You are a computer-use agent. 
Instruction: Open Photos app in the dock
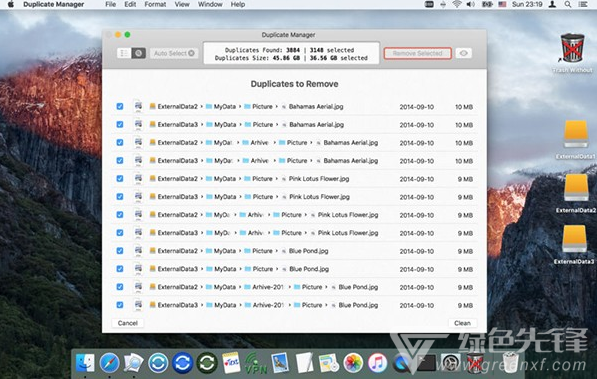pyautogui.click(x=353, y=363)
